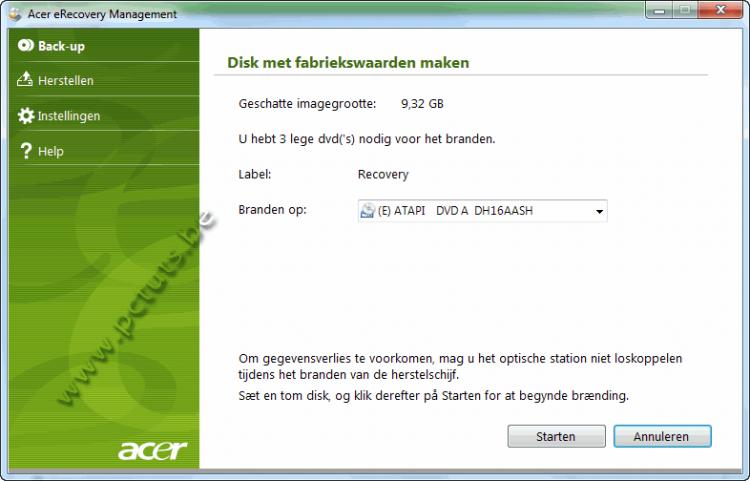750x481 pixels.
Task: Click the Instellingen gear icon
Action: (x=26, y=115)
